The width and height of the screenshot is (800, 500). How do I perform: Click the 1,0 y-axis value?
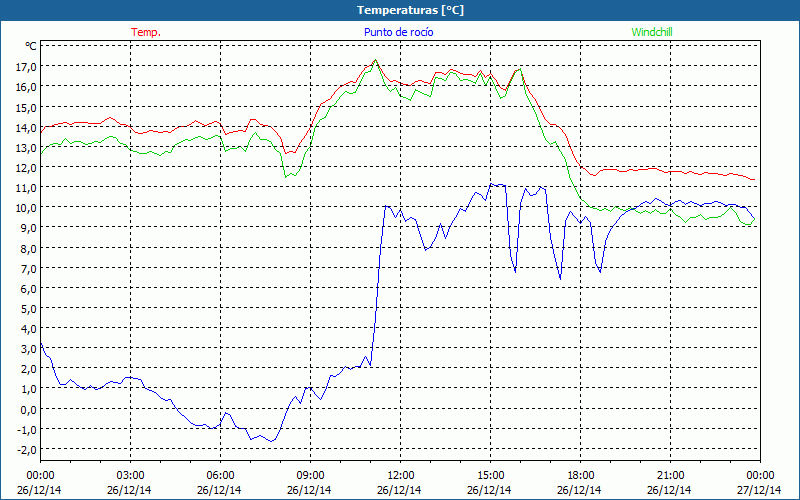point(29,389)
